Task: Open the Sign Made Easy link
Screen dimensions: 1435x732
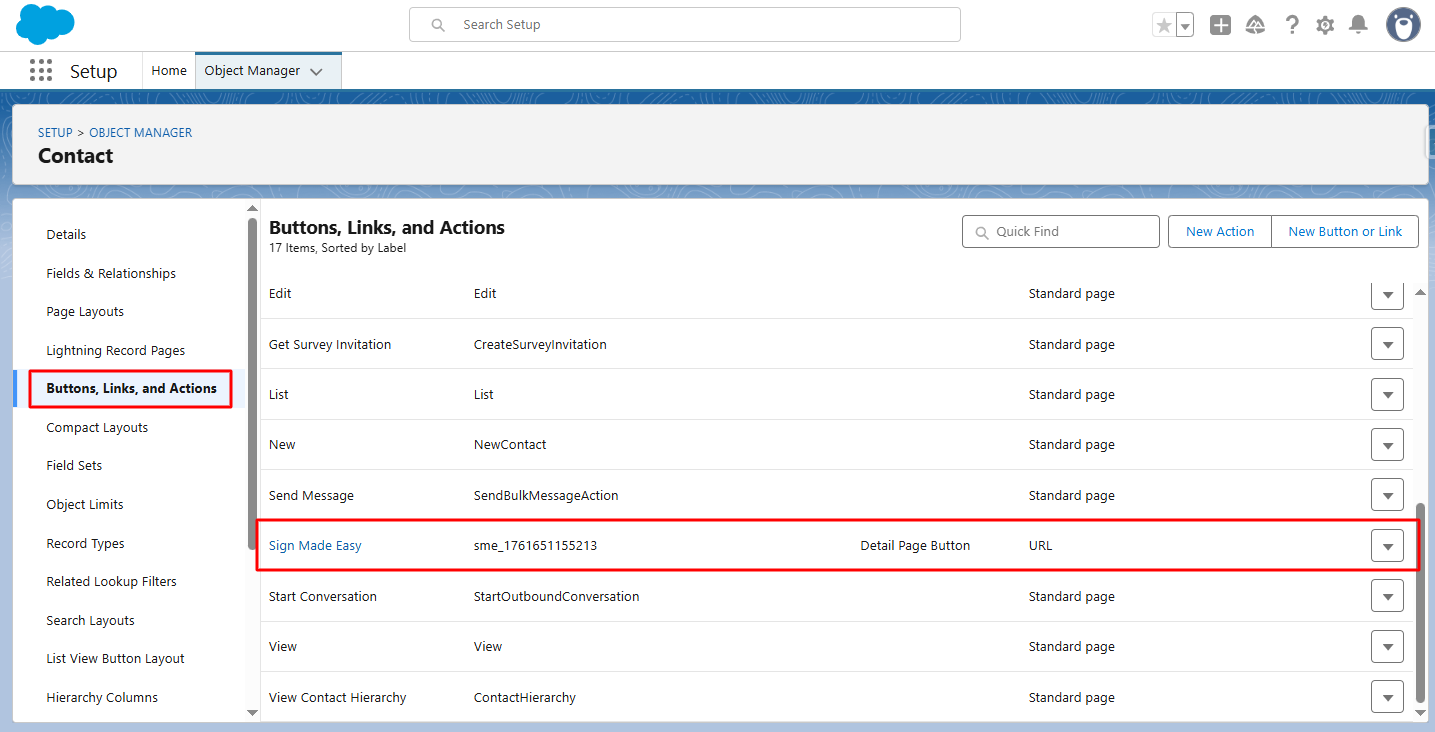Action: (315, 546)
